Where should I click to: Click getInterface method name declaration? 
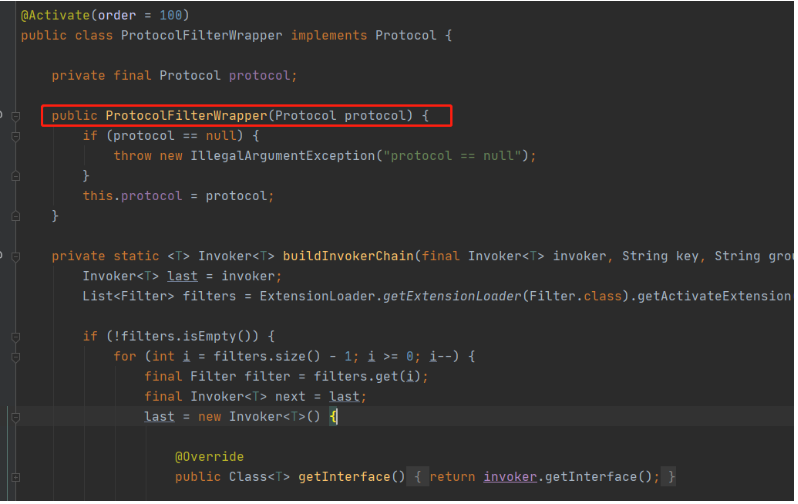344,478
